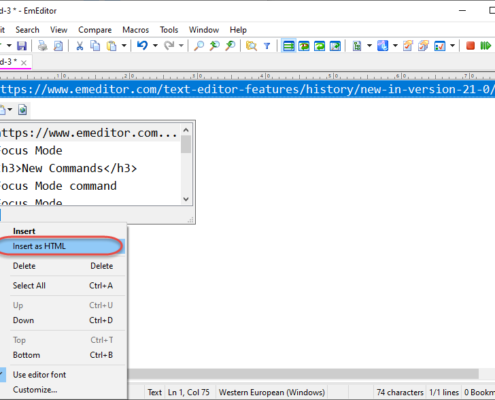Click the CSV mode icon in the toolbar

(357, 45)
